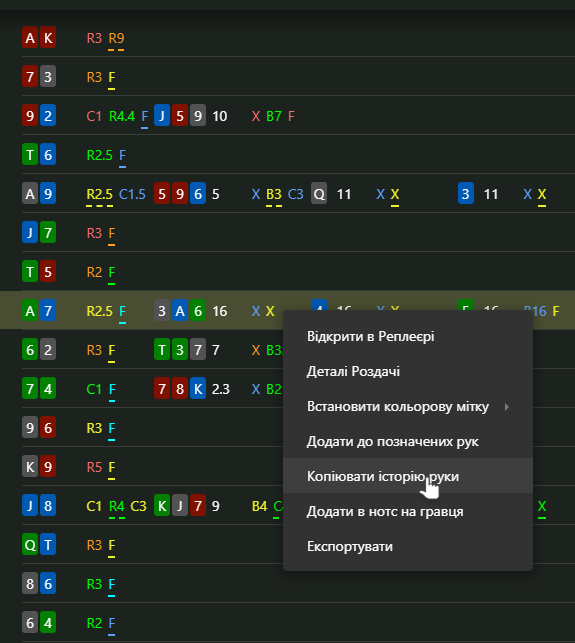Click green T flop card in 6 2 row
This screenshot has height=643, width=575.
point(162,350)
